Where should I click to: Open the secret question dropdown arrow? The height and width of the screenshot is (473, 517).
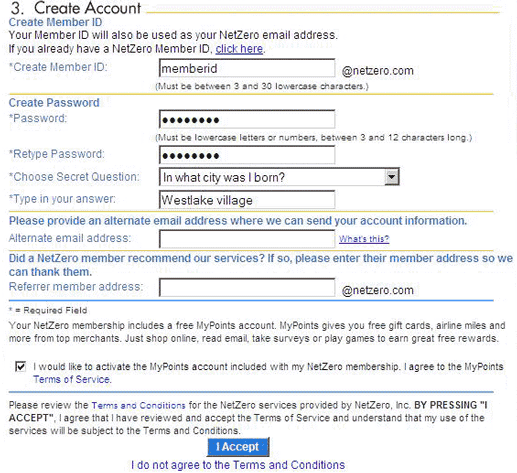[392, 177]
